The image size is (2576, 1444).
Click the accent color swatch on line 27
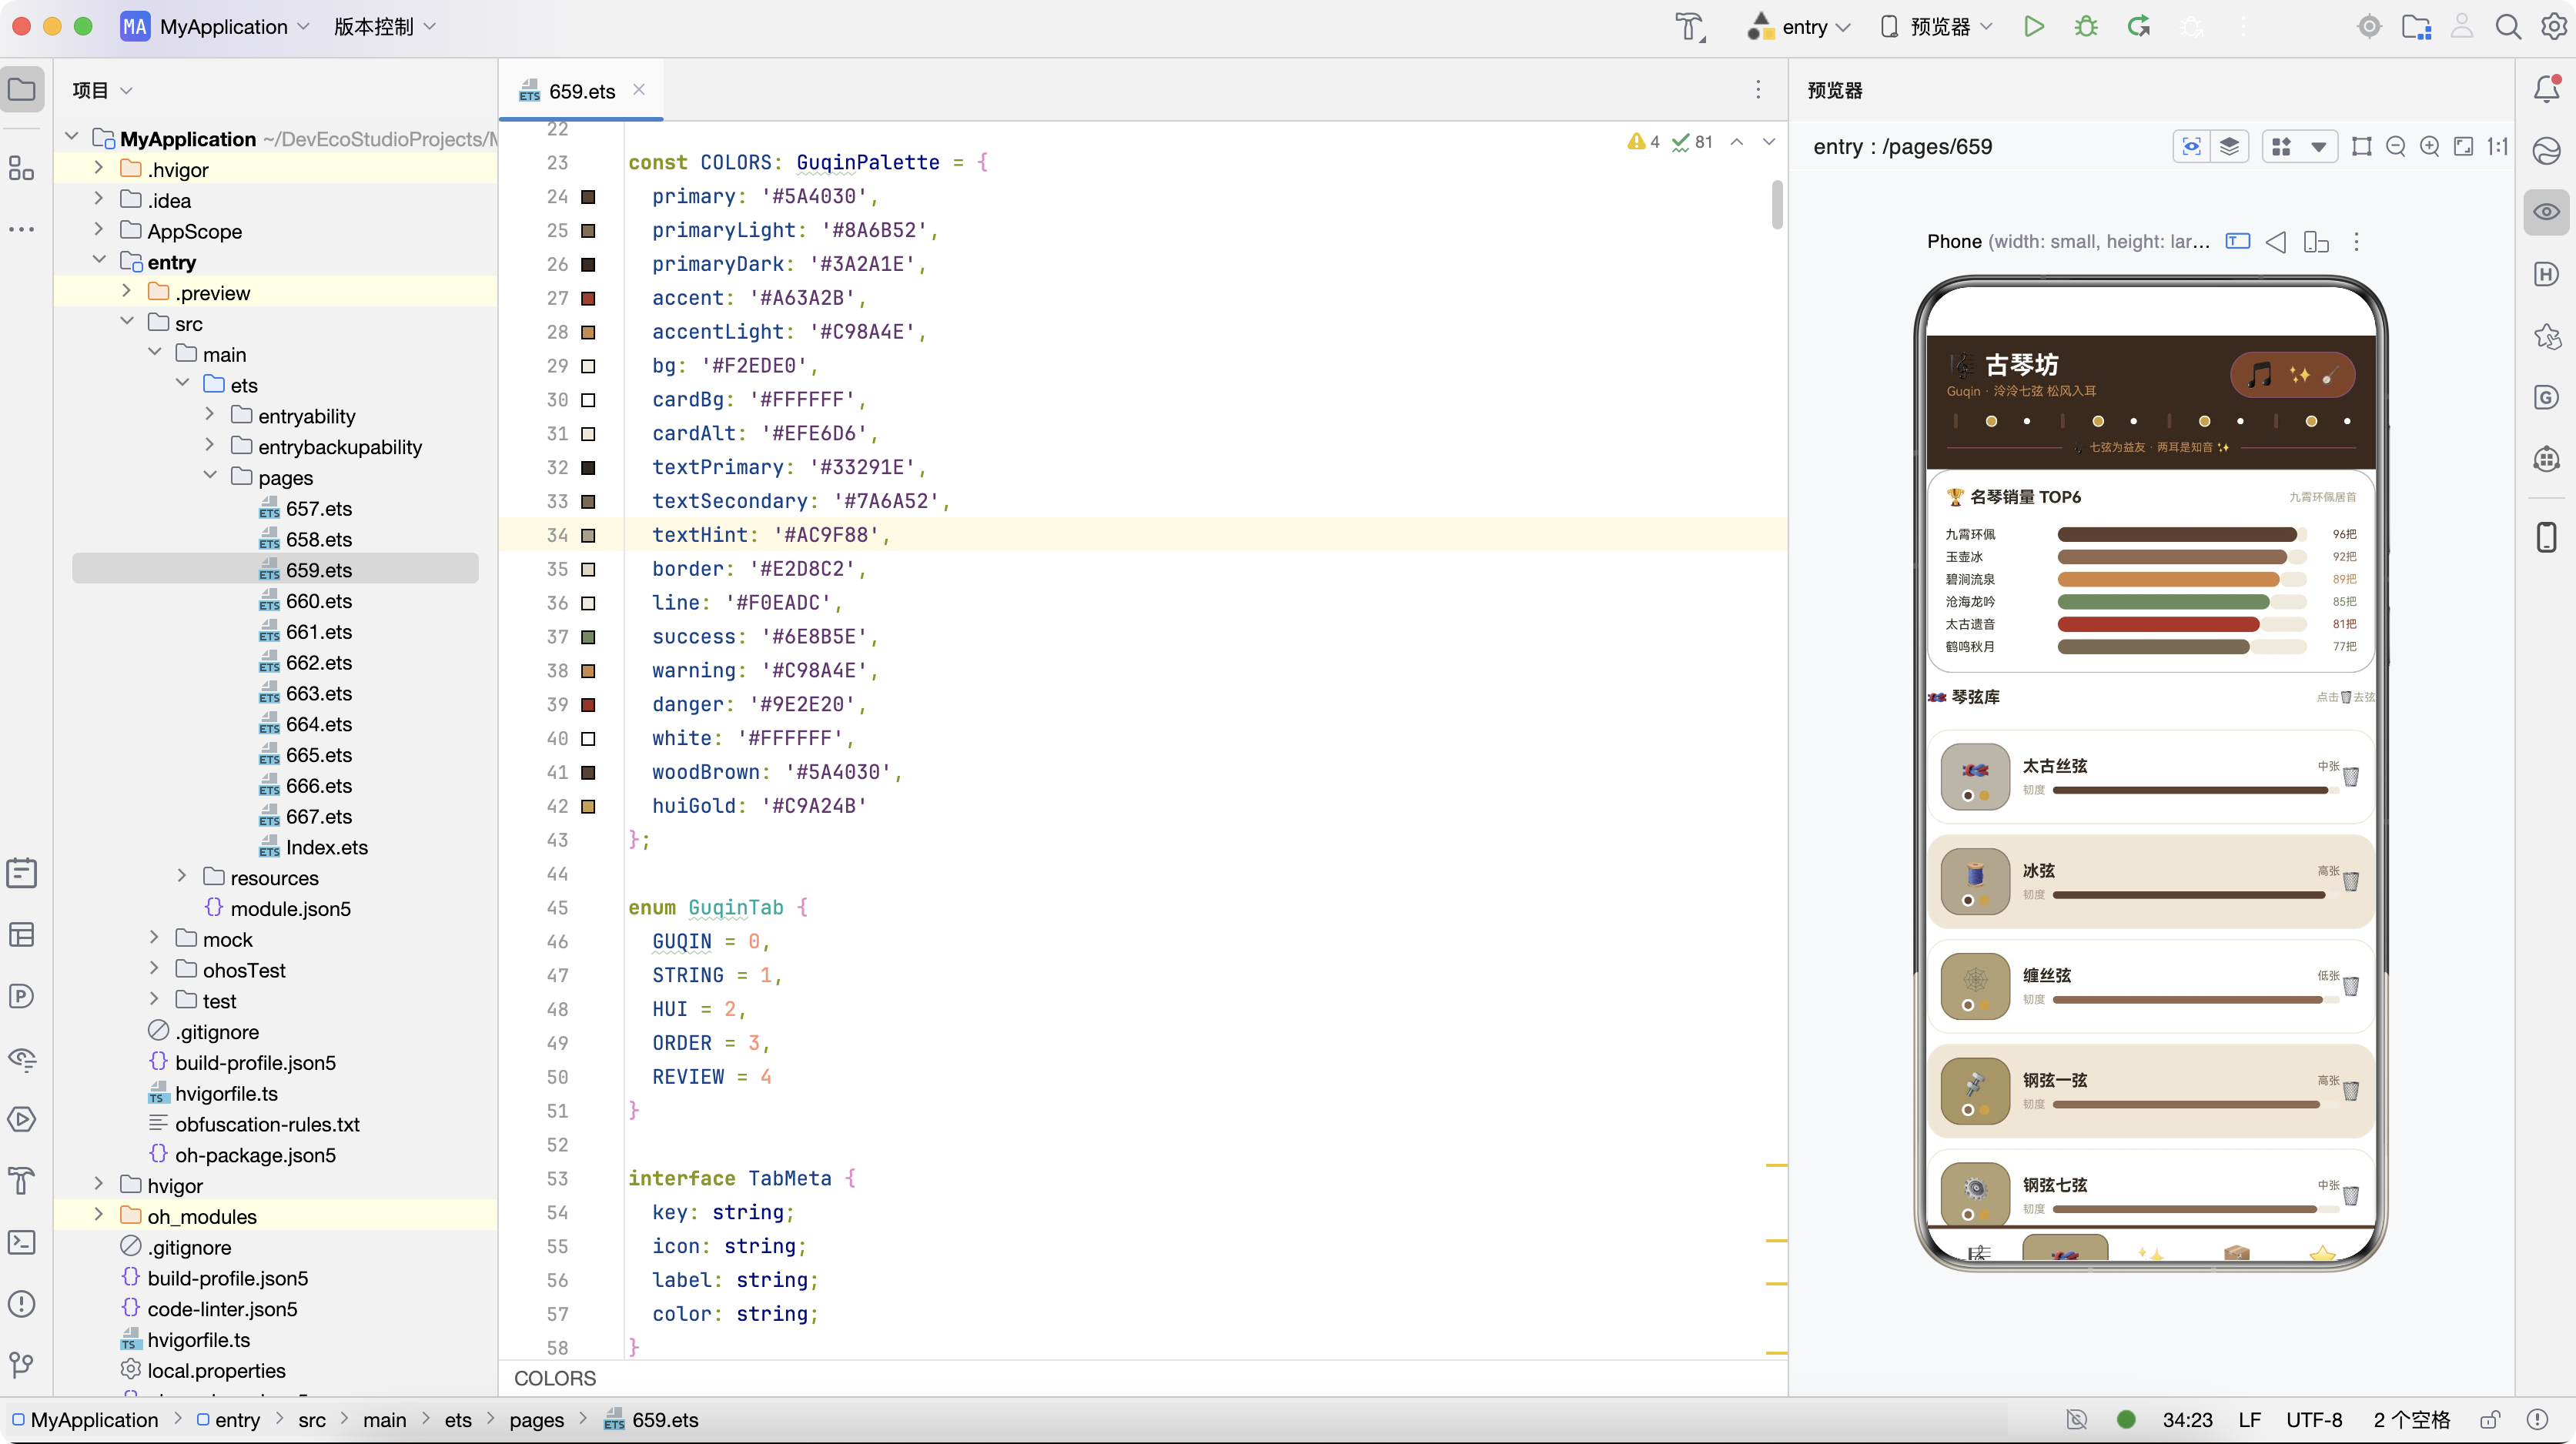(588, 298)
